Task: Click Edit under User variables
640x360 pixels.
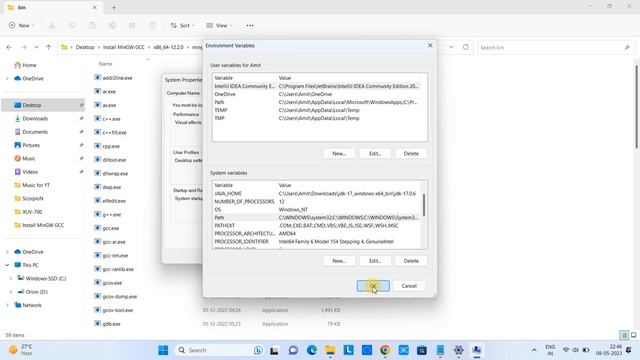Action: coord(375,153)
